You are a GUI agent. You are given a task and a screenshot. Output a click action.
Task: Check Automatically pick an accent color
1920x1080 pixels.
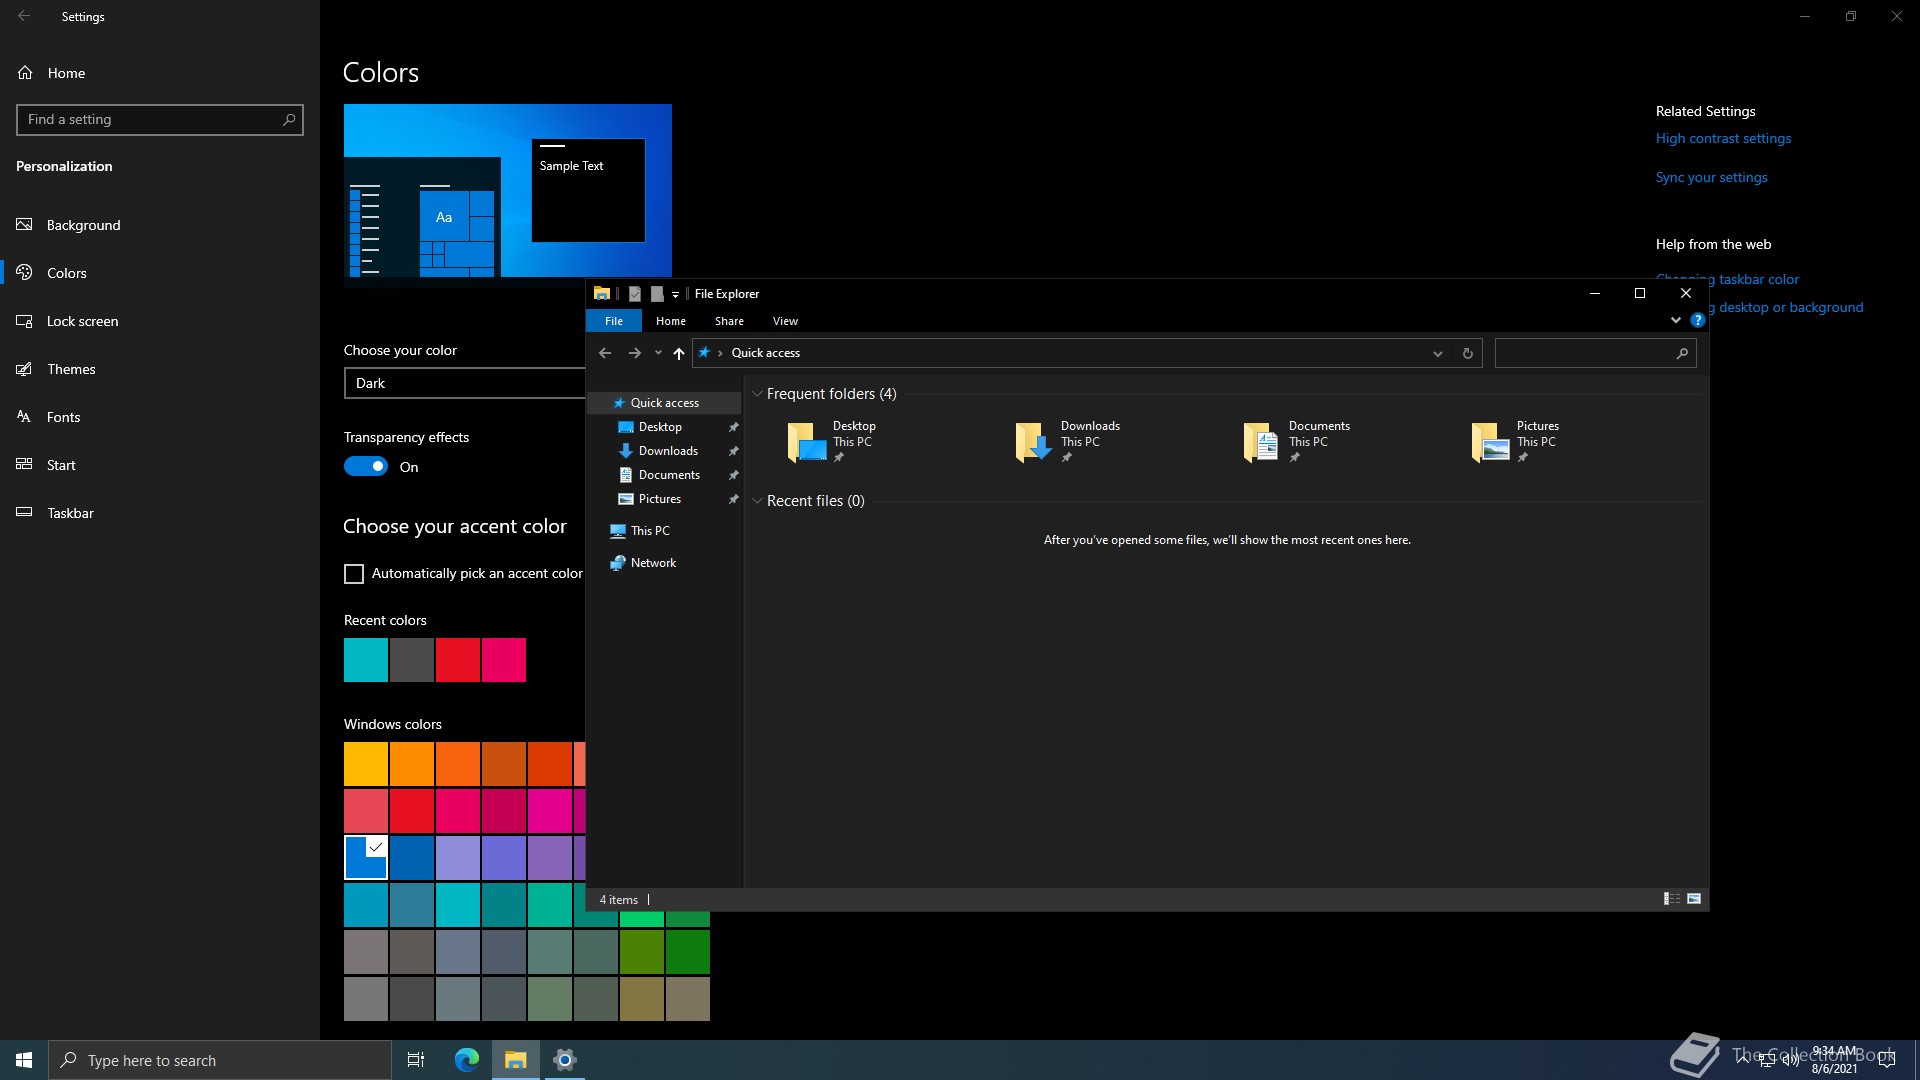[354, 574]
